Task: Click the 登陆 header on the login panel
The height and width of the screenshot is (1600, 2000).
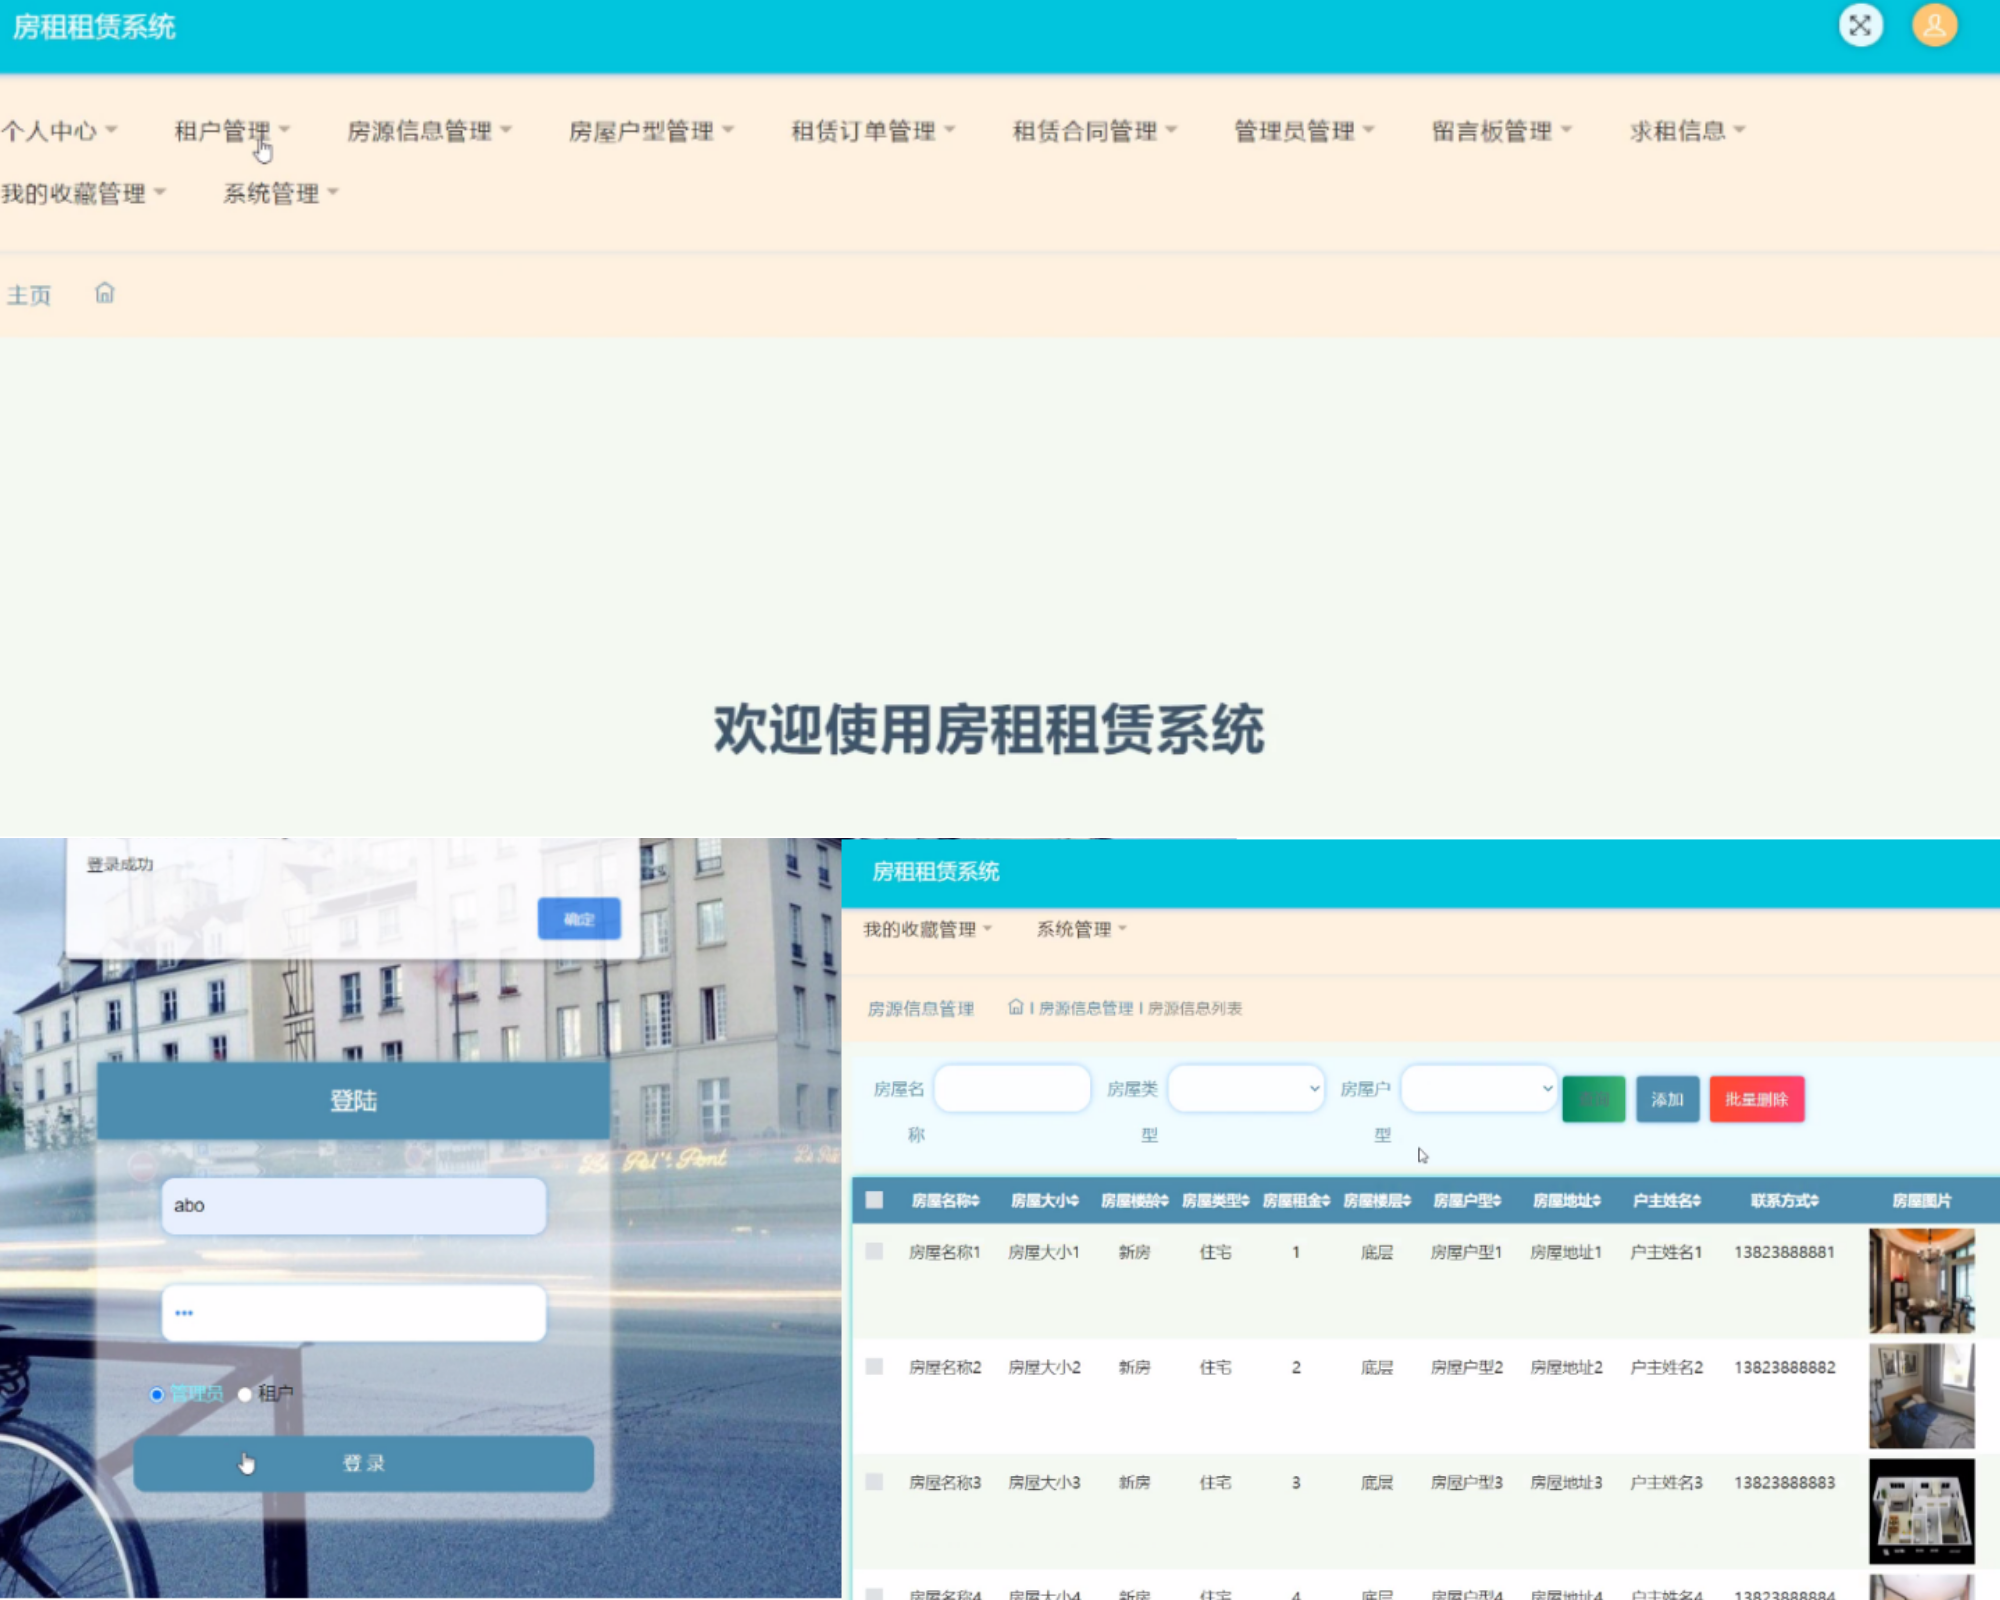Action: (x=354, y=1100)
